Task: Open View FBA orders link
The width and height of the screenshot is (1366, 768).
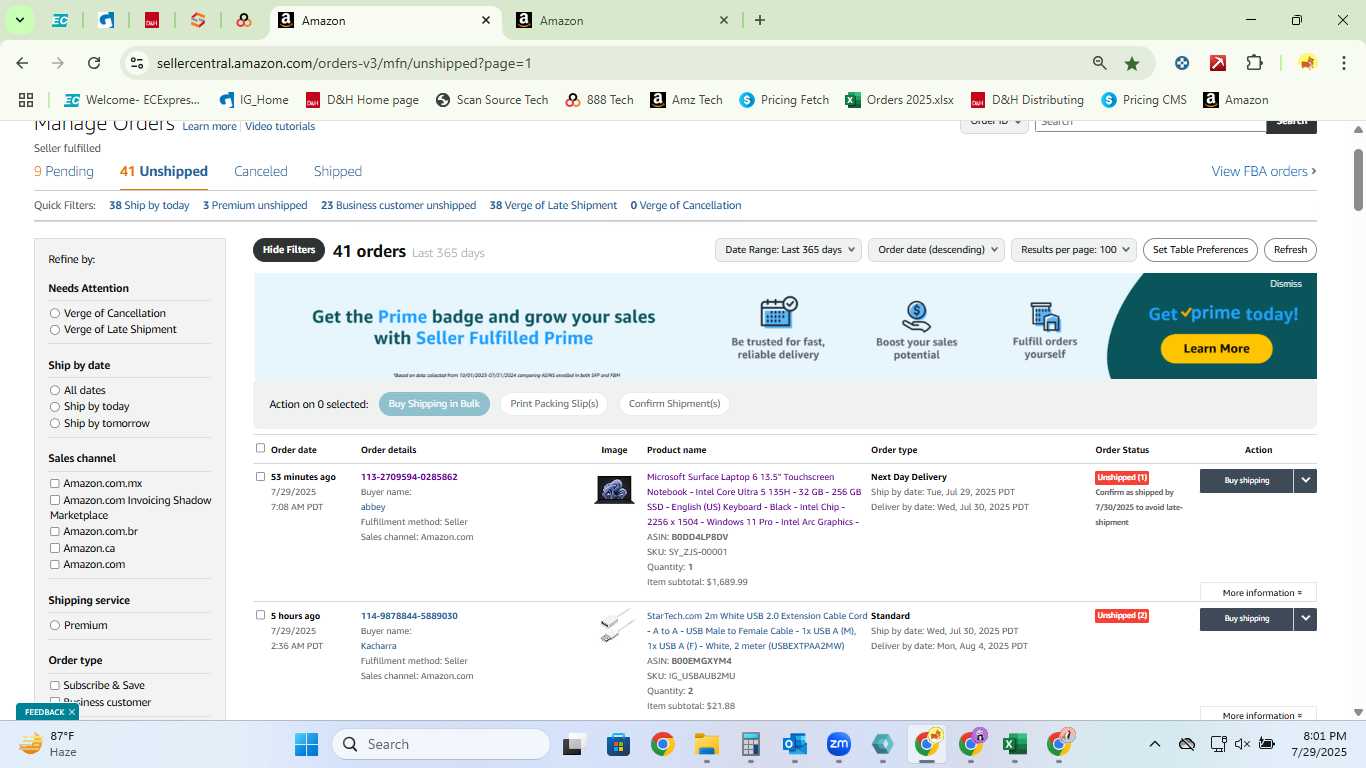Action: 1264,171
